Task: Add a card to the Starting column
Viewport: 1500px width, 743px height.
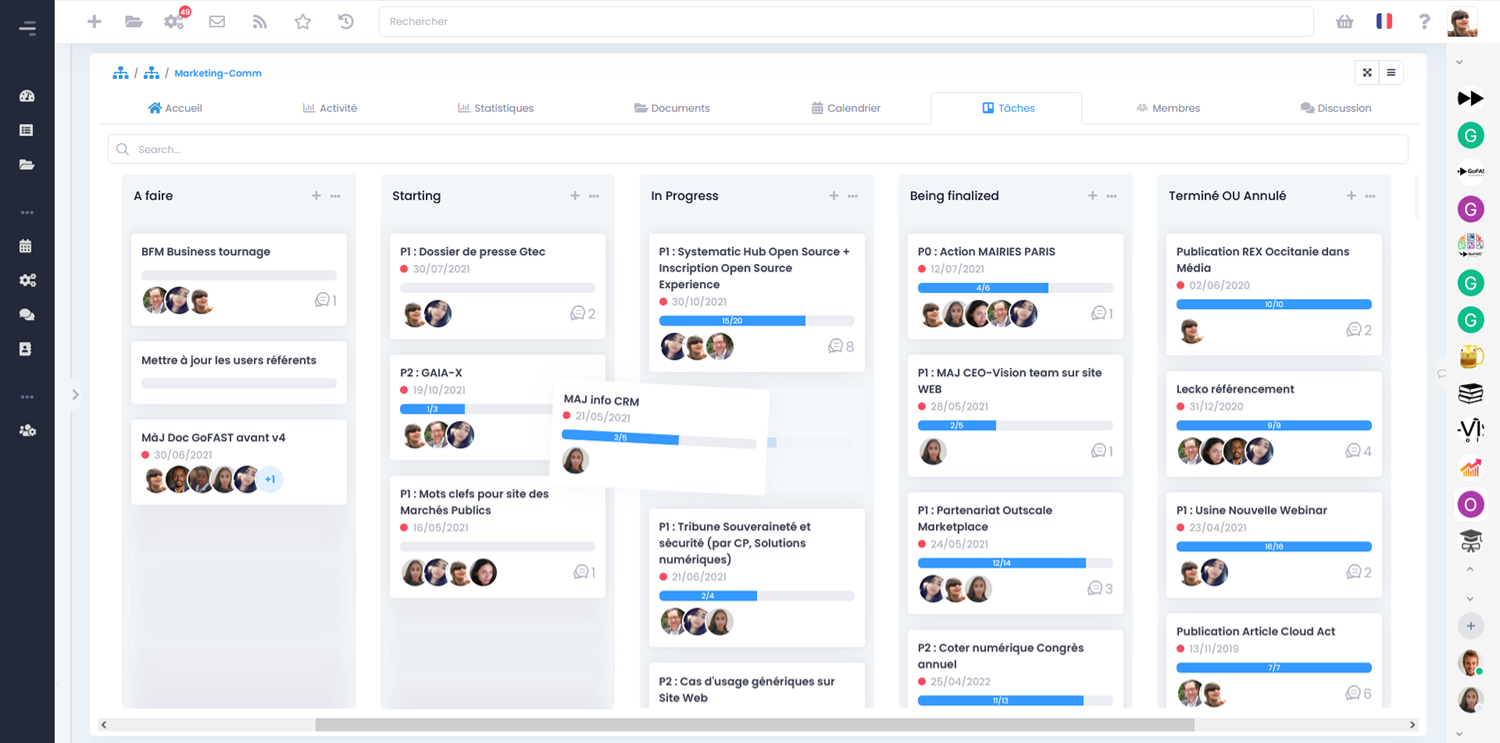Action: click(575, 196)
